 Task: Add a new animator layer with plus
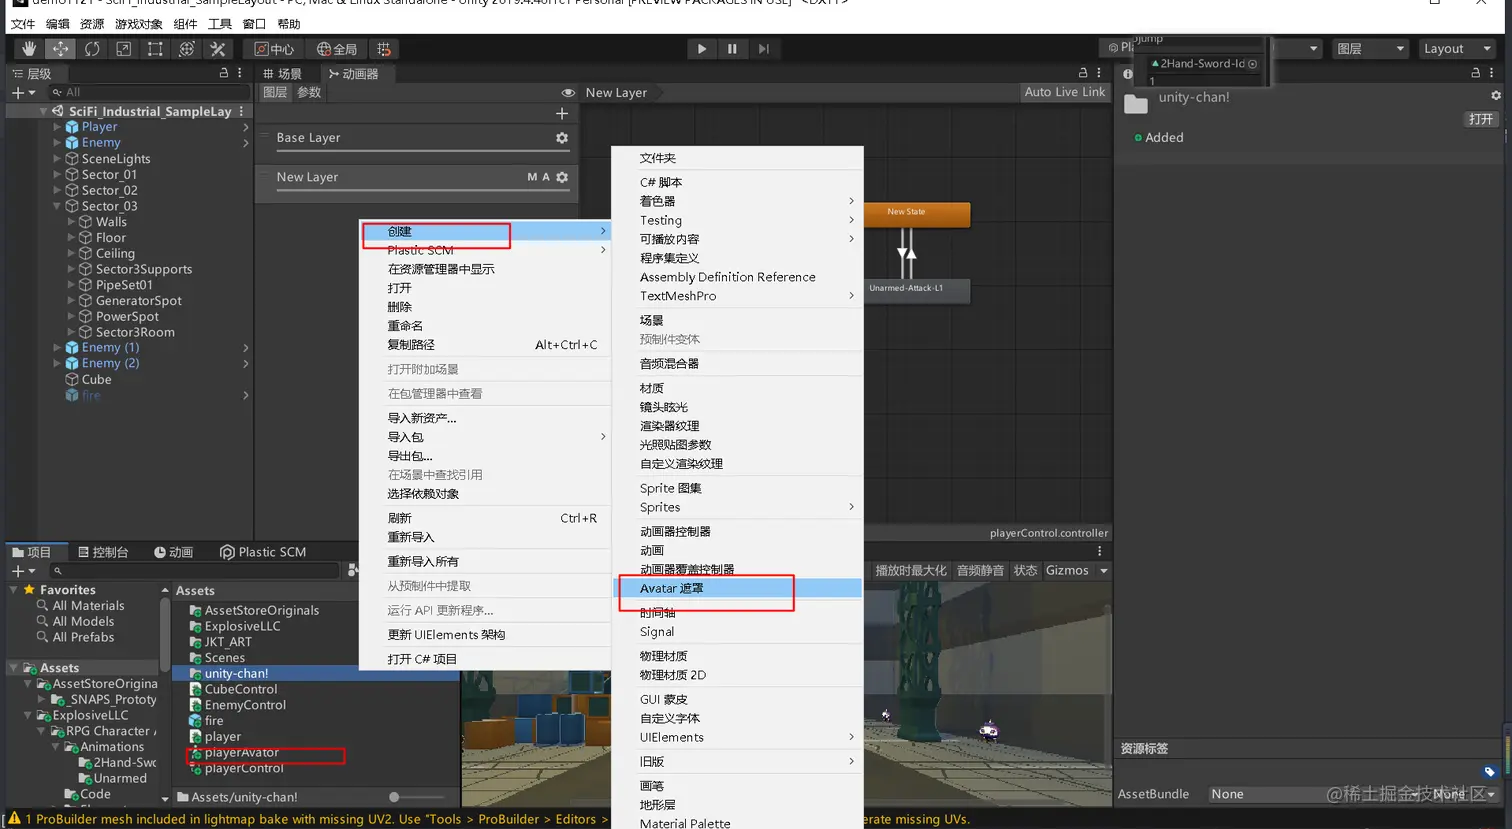coord(562,114)
